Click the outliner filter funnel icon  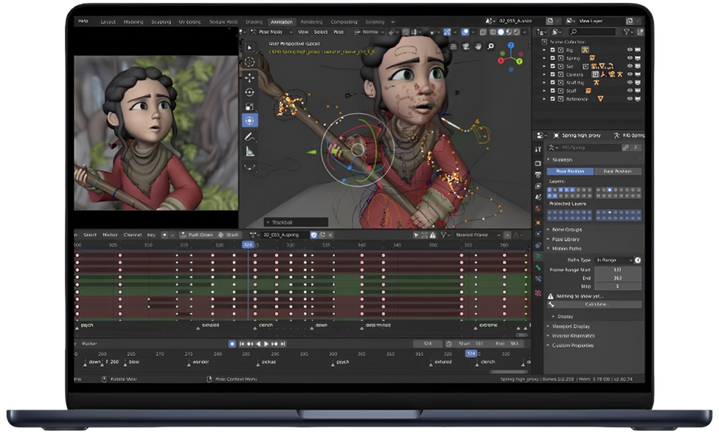pos(626,32)
